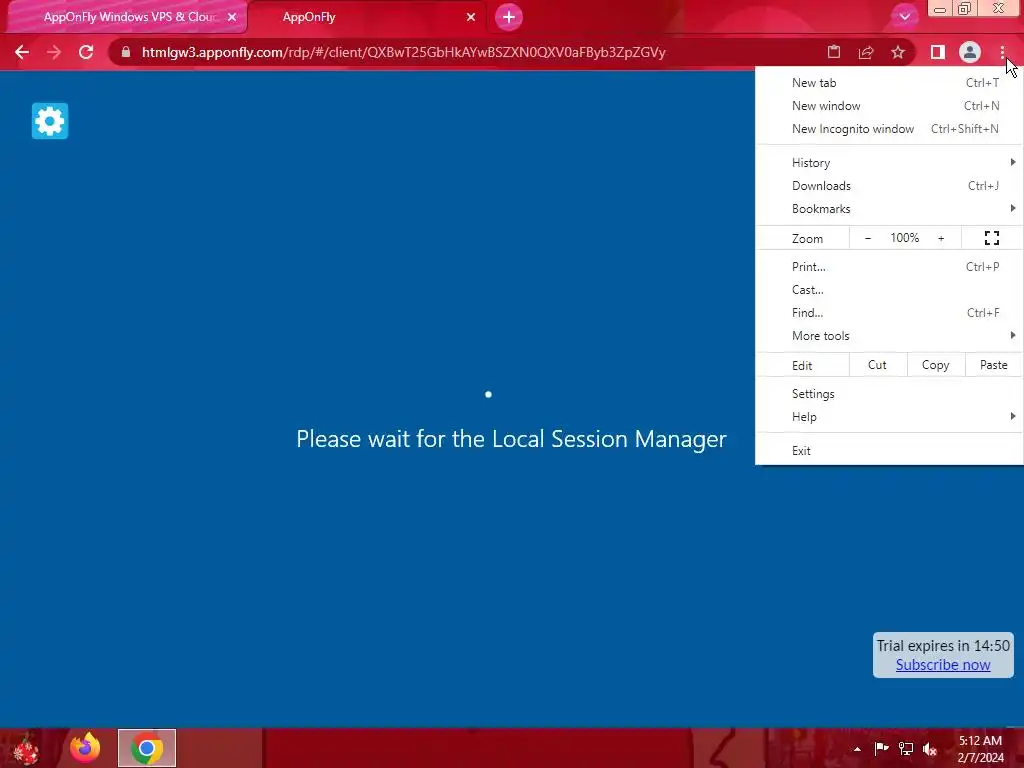Click the Trial expires in 14:50 notice
This screenshot has width=1024, height=768.
tap(943, 646)
